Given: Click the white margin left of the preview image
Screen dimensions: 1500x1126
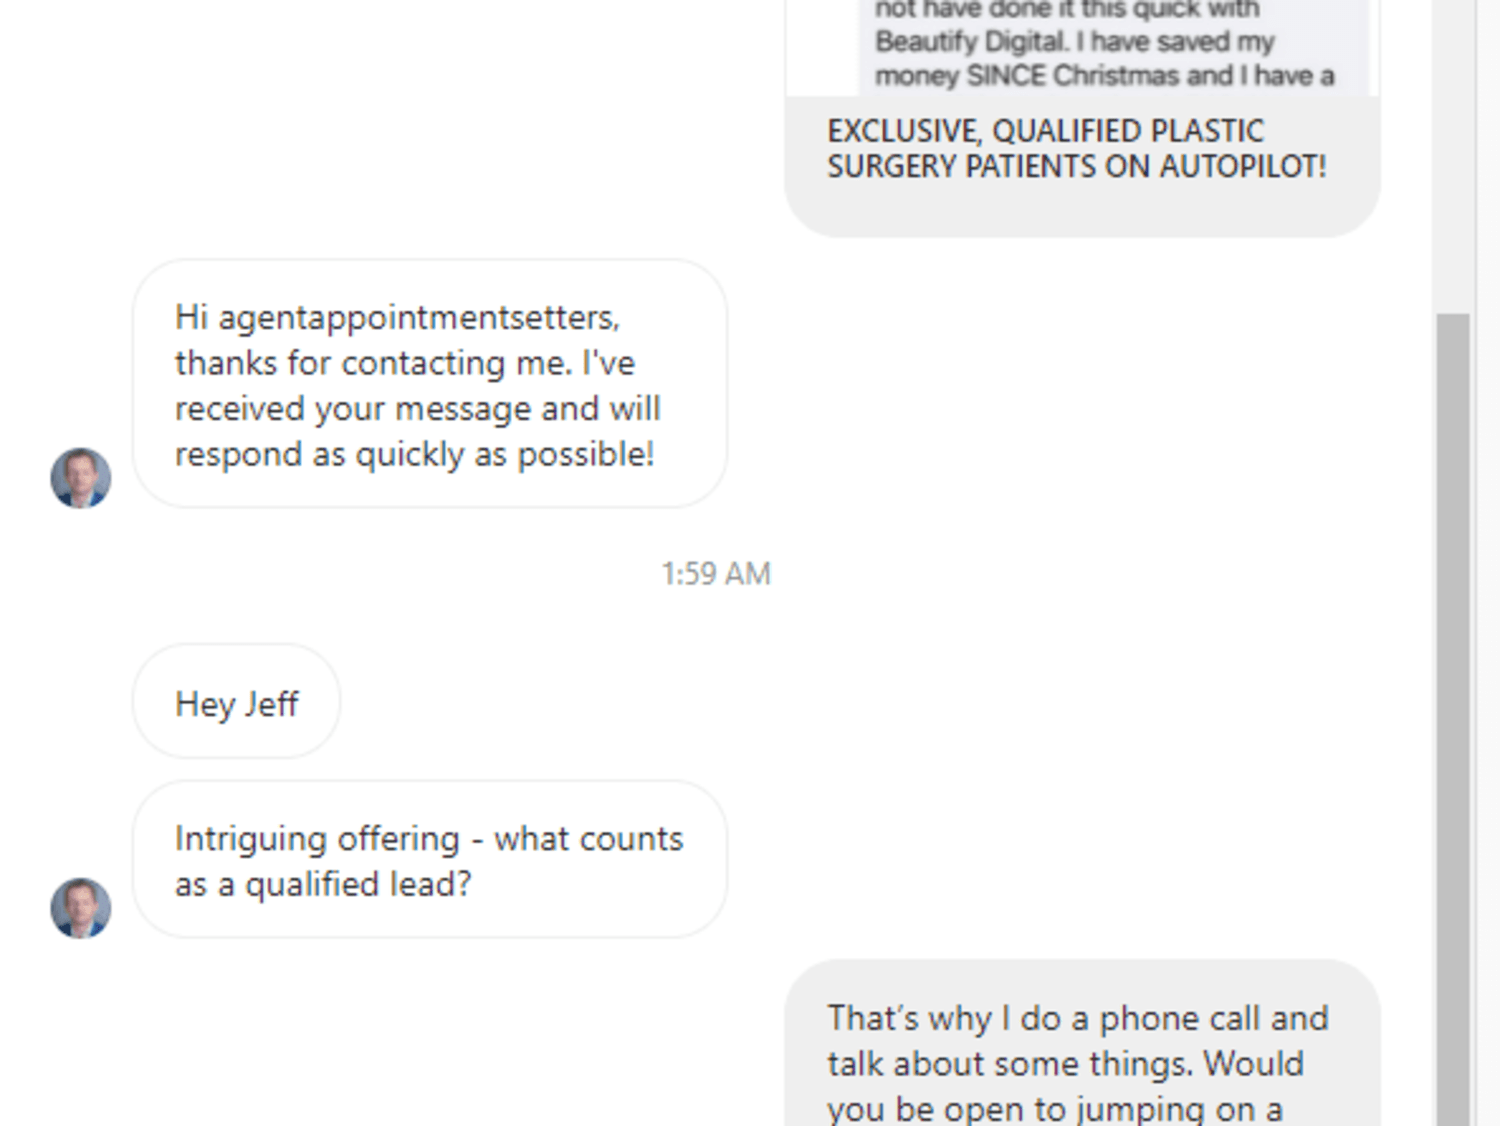Looking at the screenshot, I should click(x=822, y=47).
